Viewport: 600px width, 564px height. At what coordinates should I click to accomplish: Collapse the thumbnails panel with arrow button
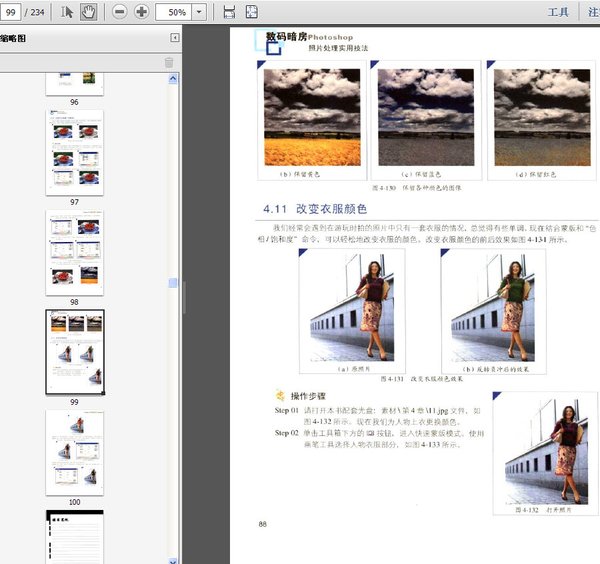tap(176, 38)
